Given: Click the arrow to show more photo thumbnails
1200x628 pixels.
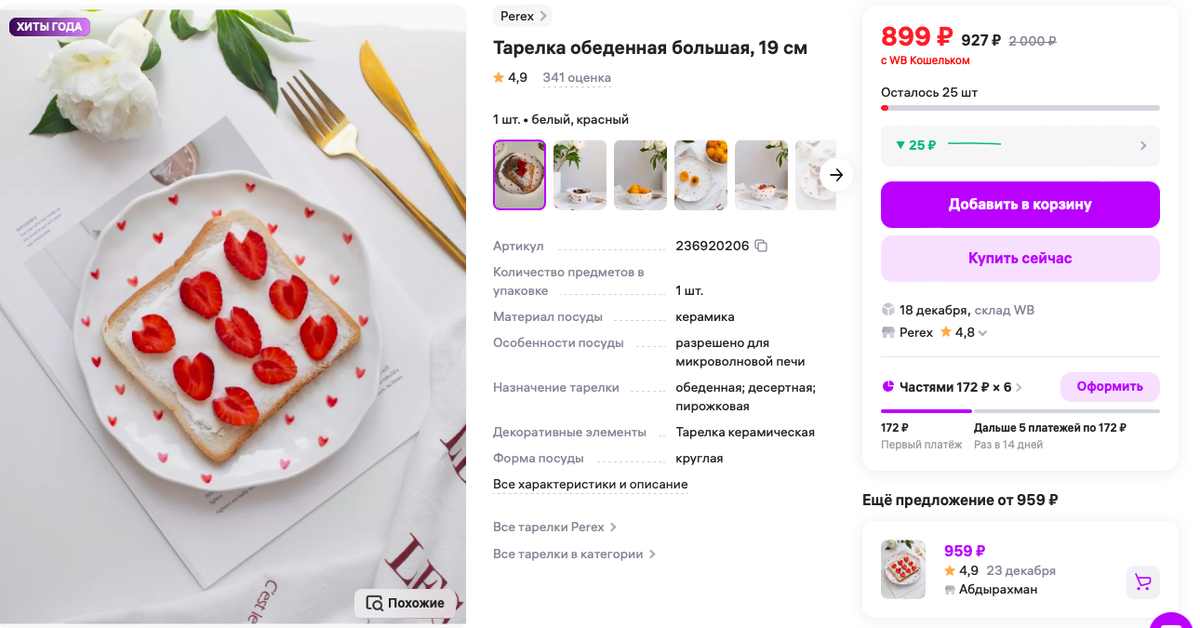Looking at the screenshot, I should tap(836, 174).
